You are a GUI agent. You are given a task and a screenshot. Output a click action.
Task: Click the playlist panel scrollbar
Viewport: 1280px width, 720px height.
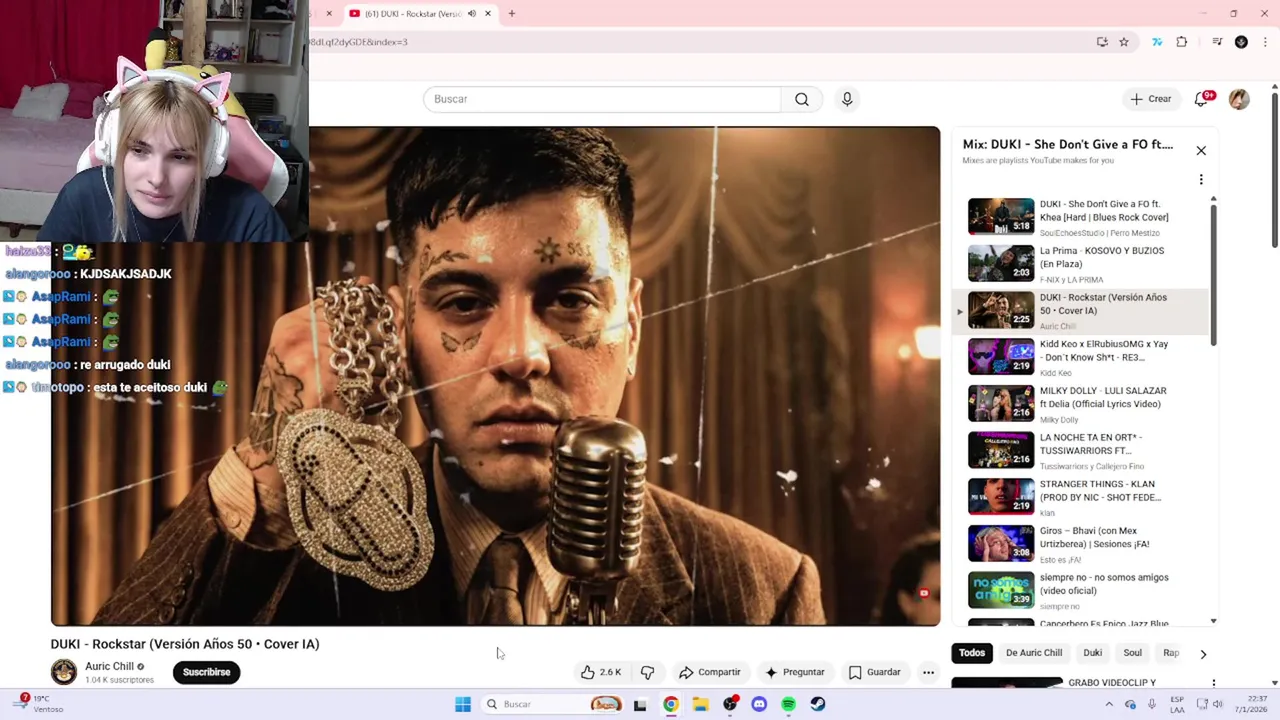point(1214,275)
